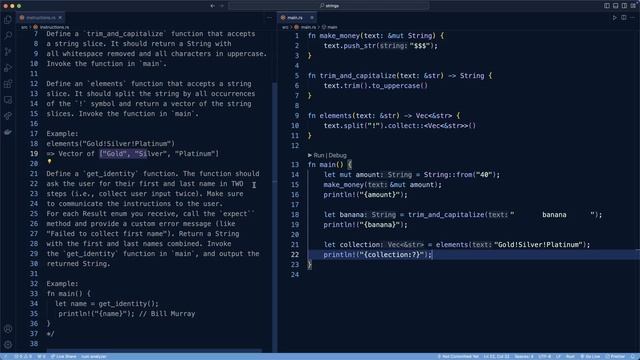
Task: Click the Ln 22, Col 31 cursor position
Action: (496, 356)
